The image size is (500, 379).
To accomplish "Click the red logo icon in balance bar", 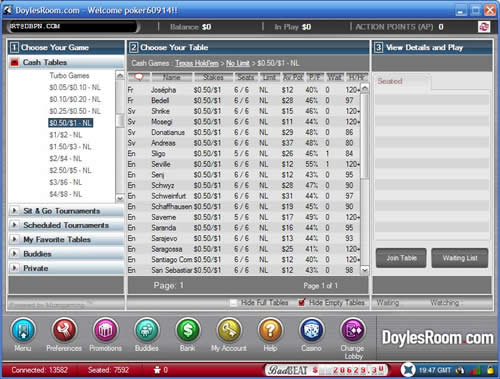I will tap(484, 27).
